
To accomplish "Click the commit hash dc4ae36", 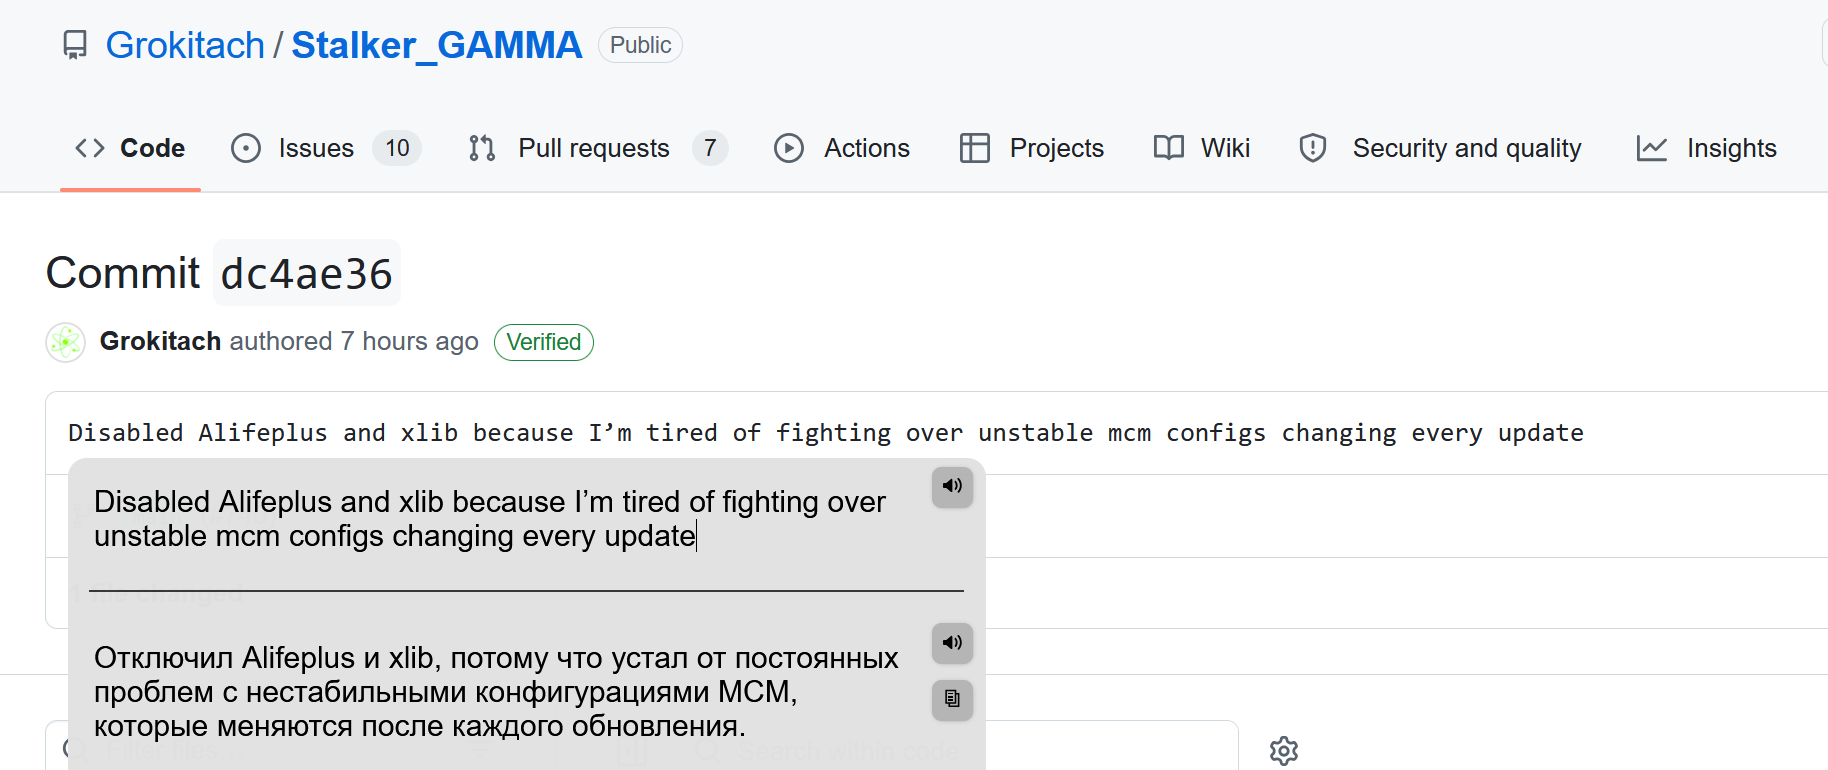I will [x=307, y=273].
